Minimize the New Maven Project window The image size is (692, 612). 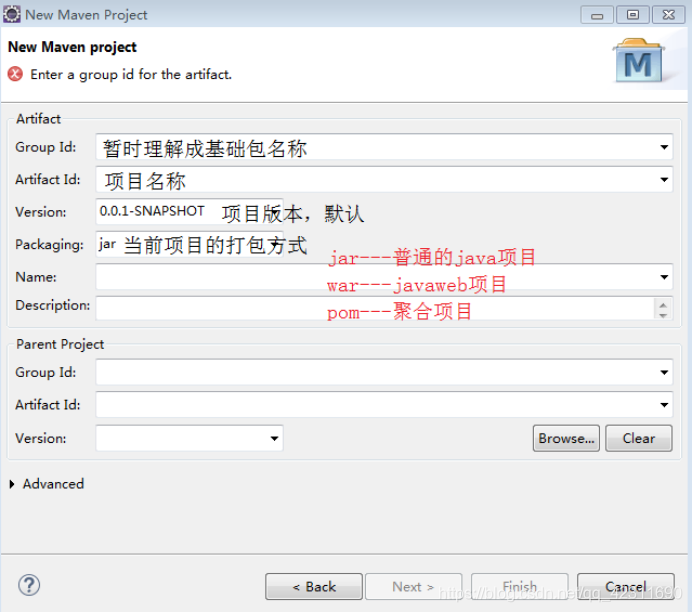597,15
